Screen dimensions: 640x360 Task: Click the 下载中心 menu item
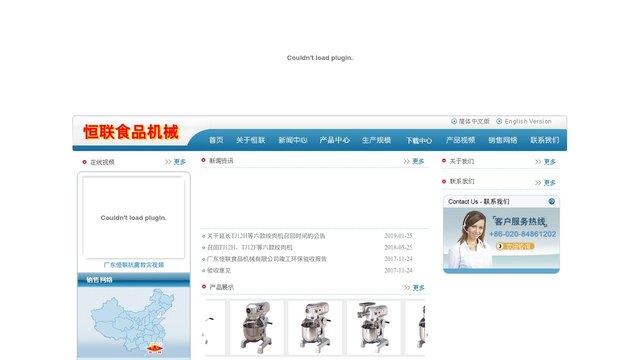point(419,140)
